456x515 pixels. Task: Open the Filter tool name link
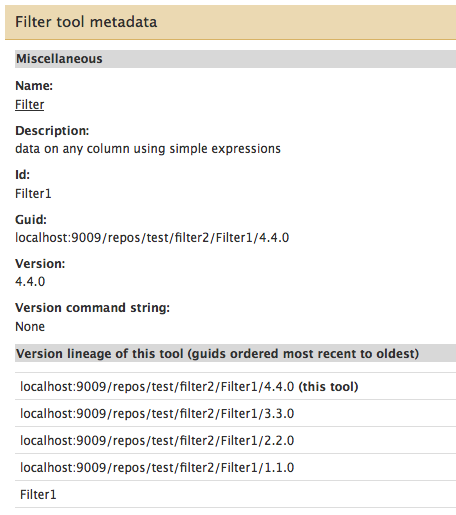[x=29, y=105]
